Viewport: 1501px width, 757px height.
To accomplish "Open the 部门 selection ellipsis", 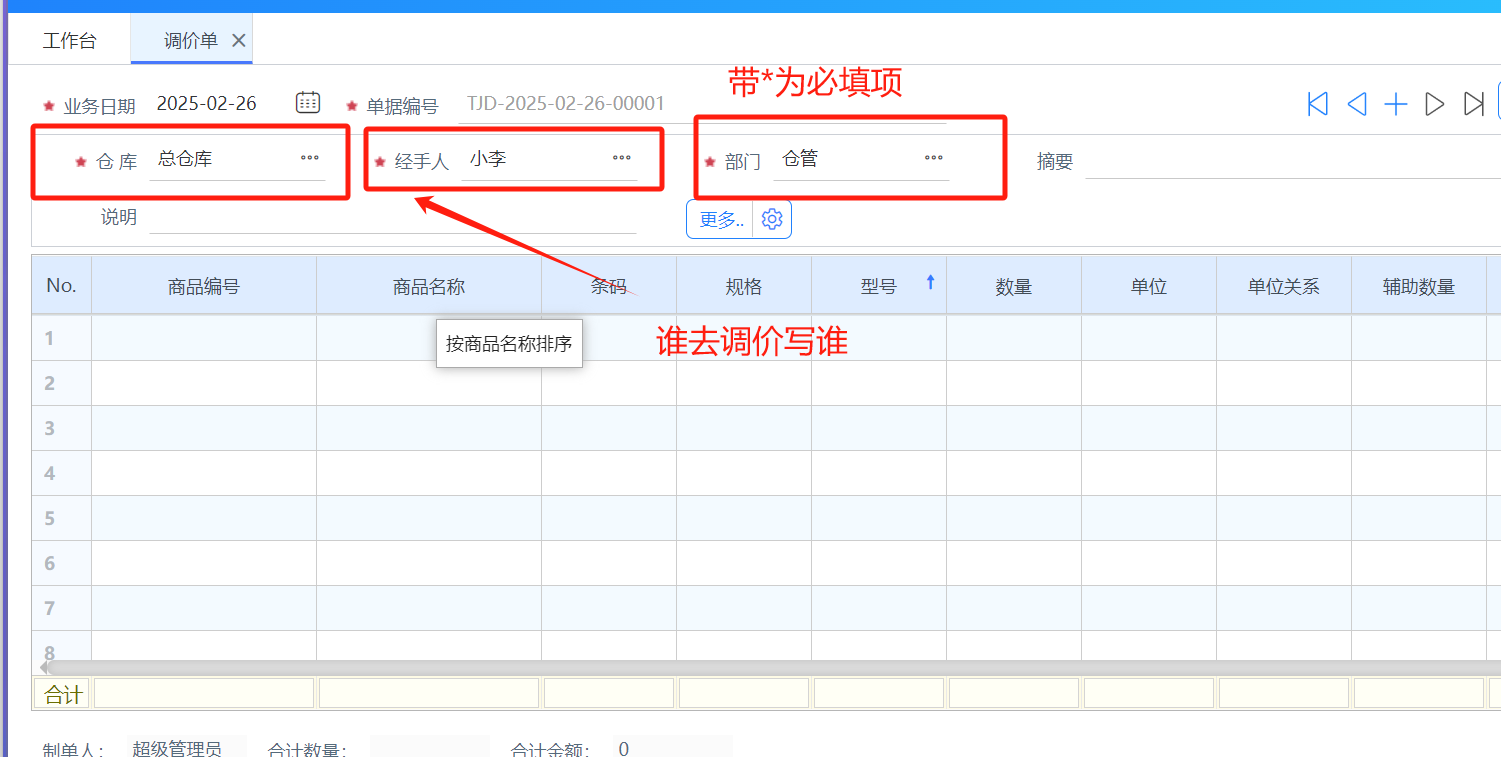I will [x=934, y=158].
